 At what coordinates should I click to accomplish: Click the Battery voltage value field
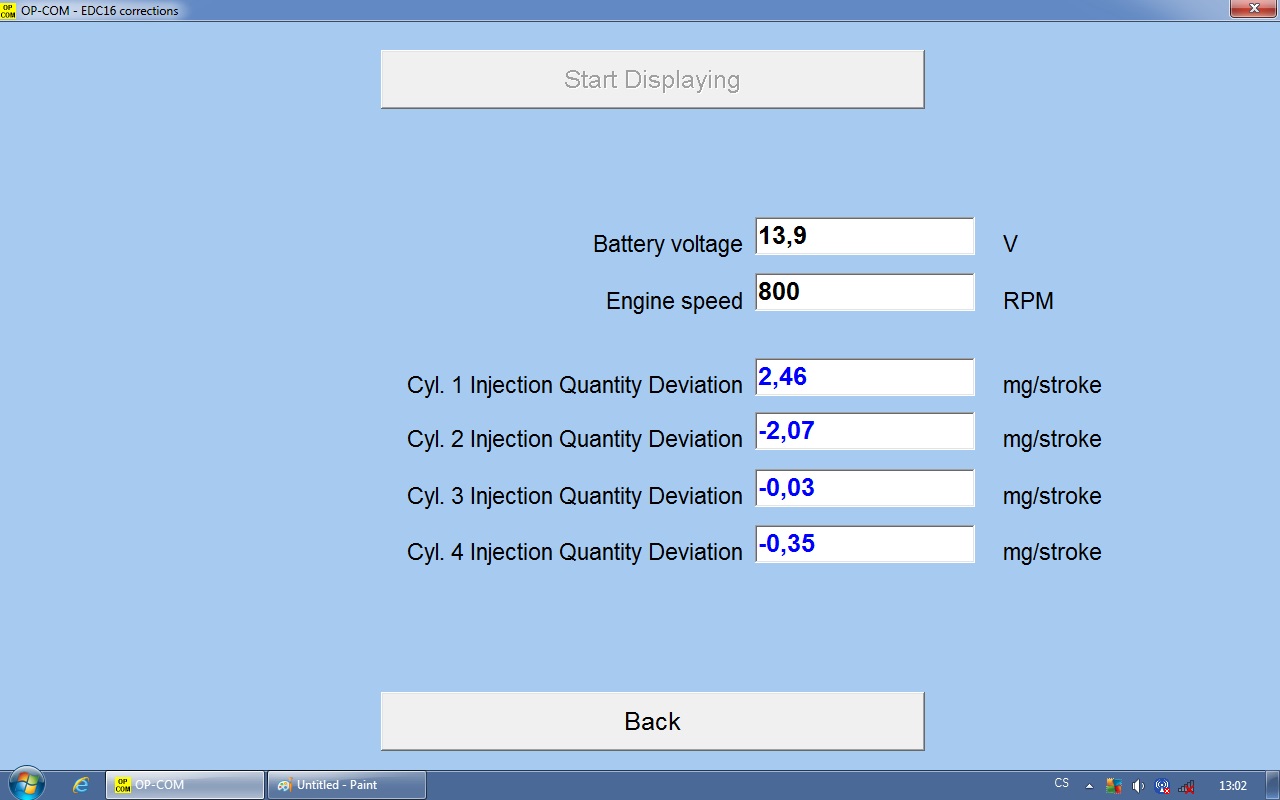tap(864, 237)
